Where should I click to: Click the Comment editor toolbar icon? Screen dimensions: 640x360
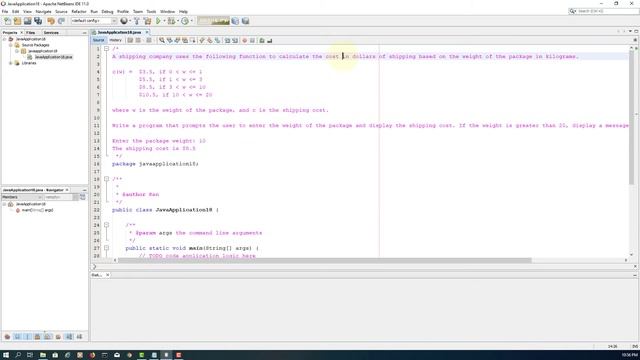(x=262, y=40)
